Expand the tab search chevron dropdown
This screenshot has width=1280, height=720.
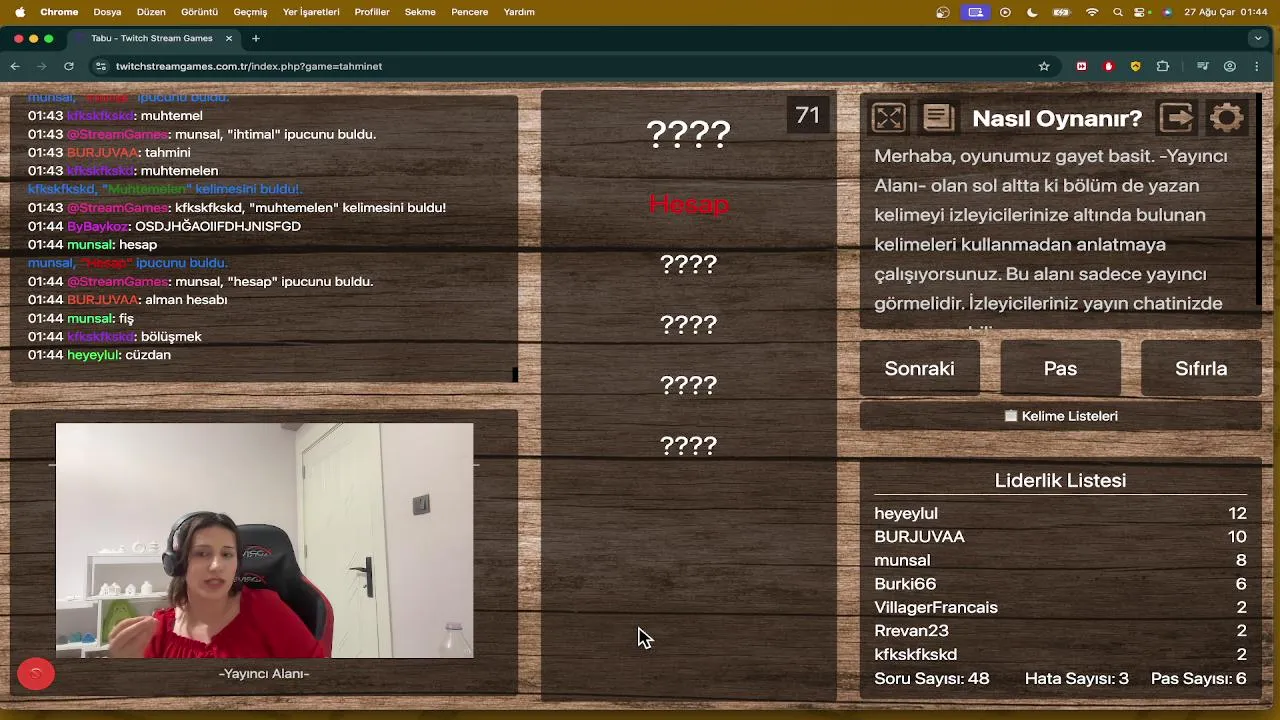[1258, 38]
